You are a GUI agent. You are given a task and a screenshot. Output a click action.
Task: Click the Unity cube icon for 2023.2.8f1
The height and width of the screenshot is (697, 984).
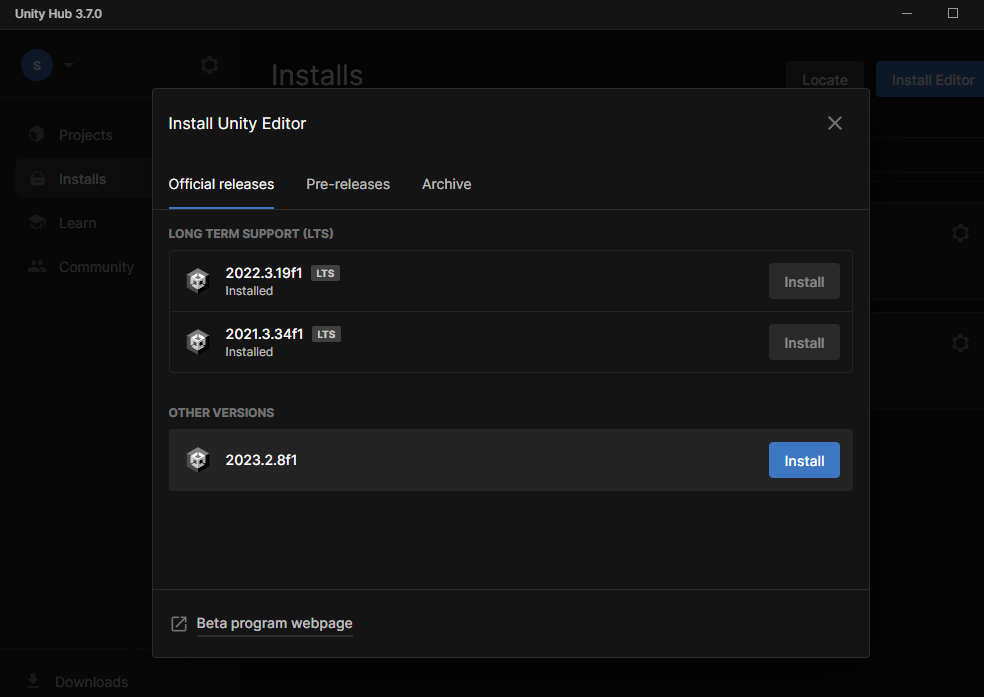[198, 460]
